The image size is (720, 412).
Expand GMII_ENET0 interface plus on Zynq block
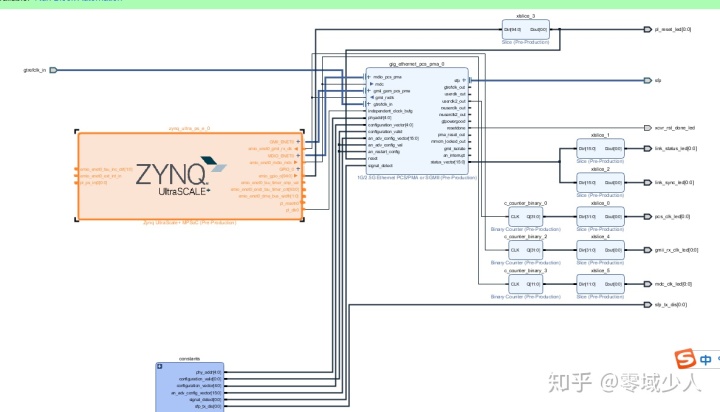pos(298,142)
